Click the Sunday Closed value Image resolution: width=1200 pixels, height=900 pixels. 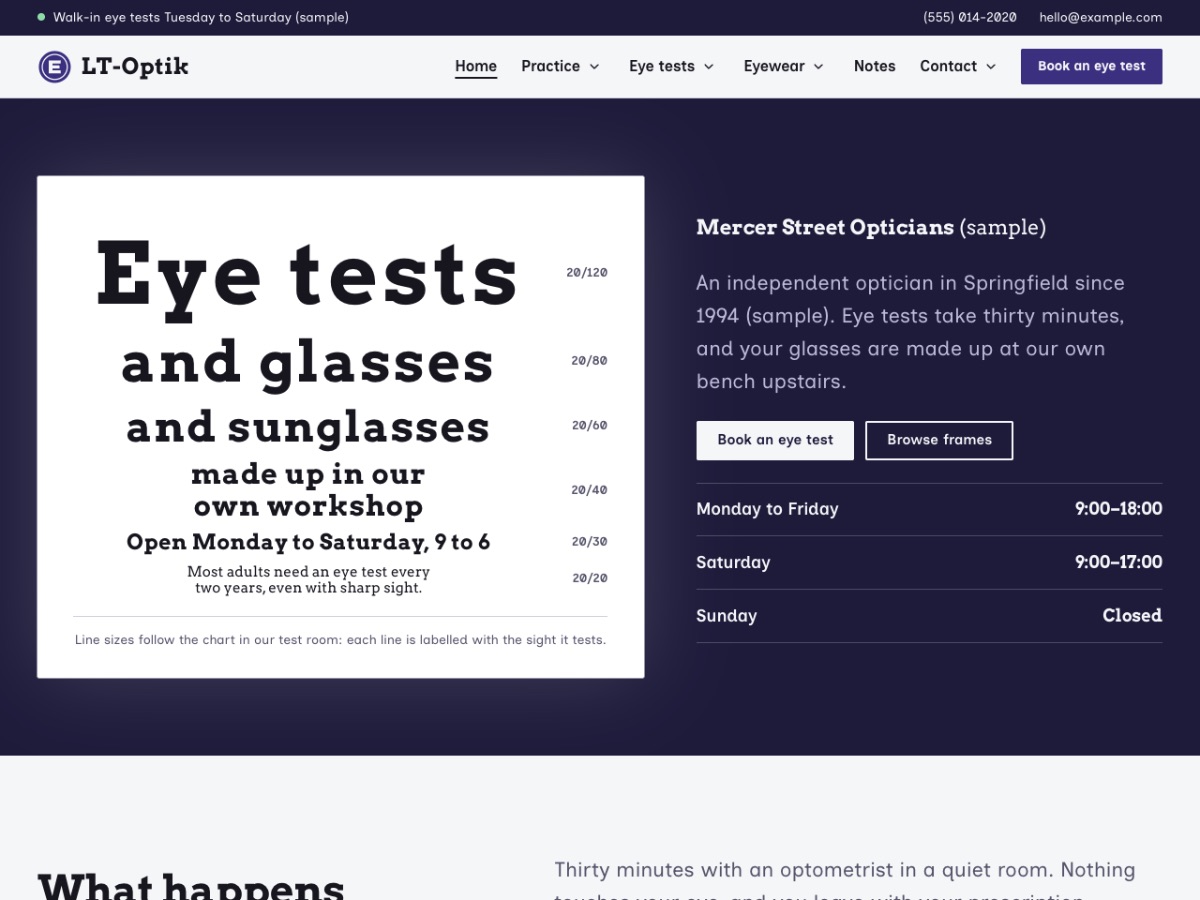pyautogui.click(x=1132, y=616)
